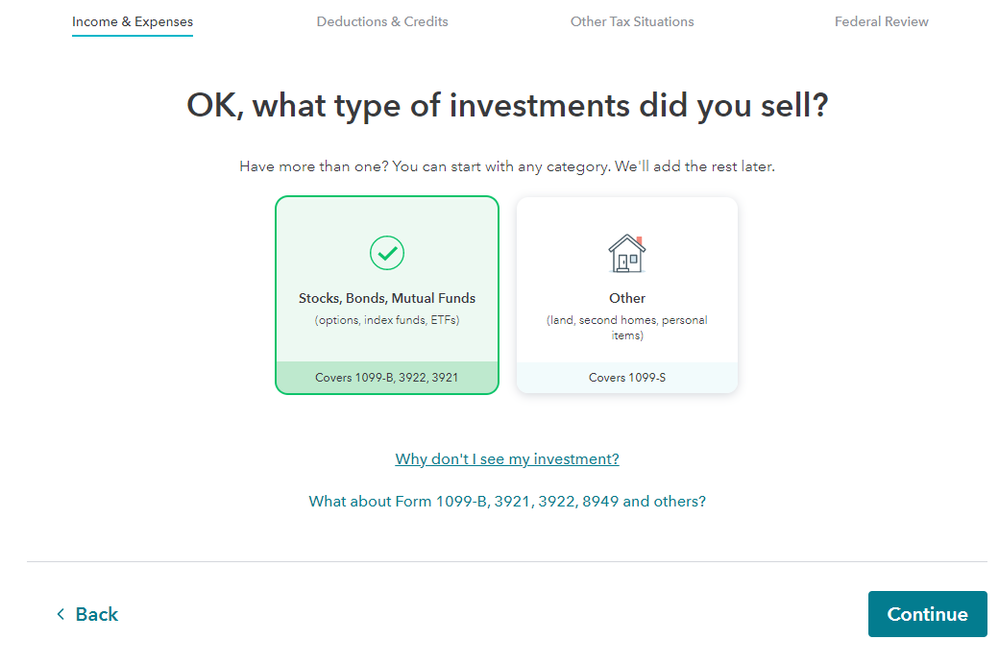
Task: Open the Federal Review tab
Action: click(882, 22)
